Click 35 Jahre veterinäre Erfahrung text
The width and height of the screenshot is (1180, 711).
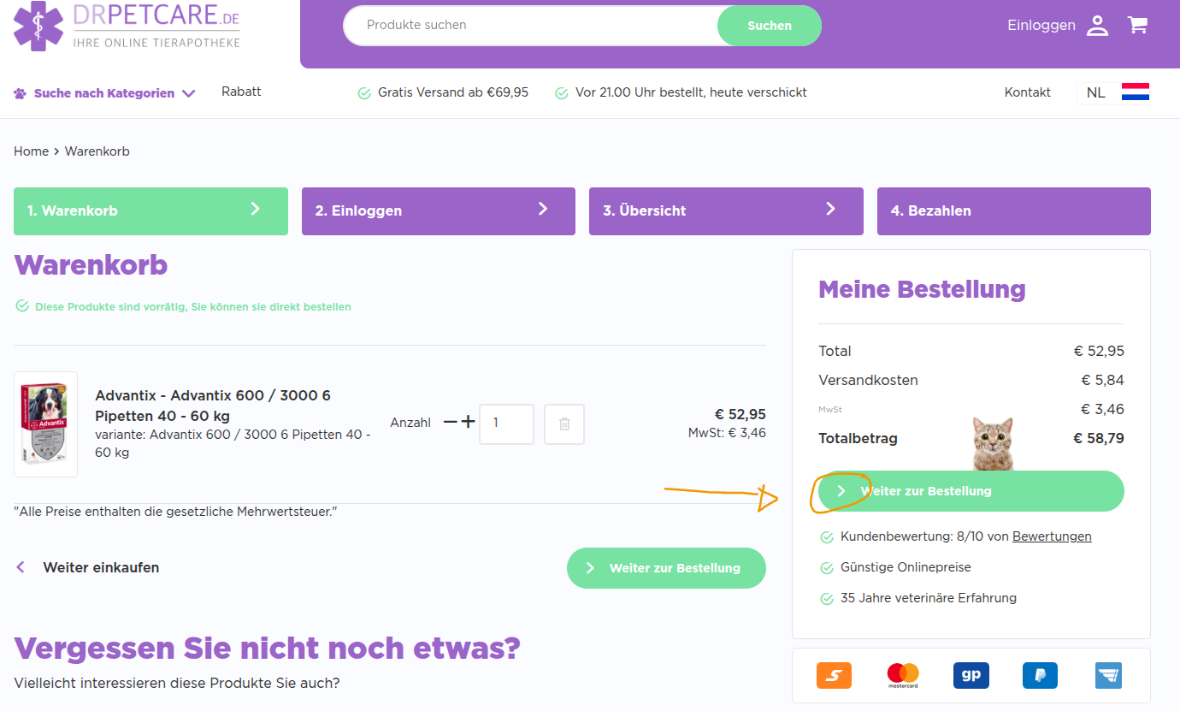(x=928, y=598)
